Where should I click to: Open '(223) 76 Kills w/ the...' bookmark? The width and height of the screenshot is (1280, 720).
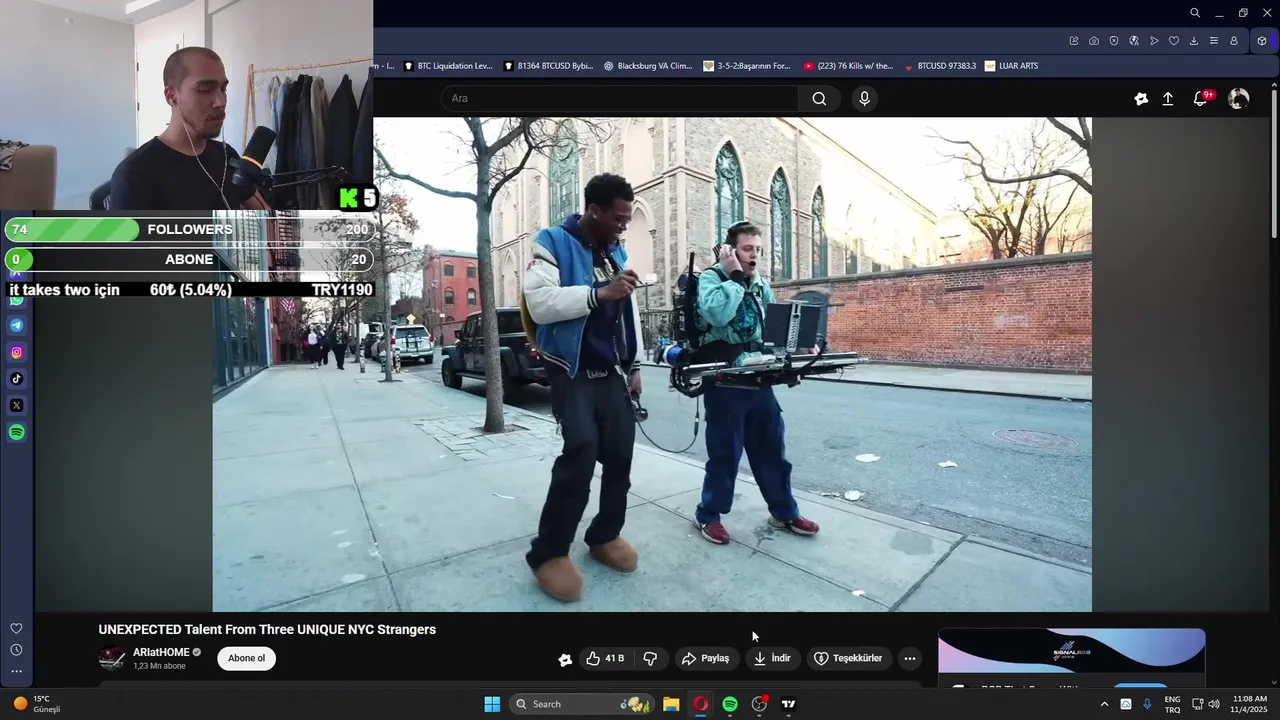(849, 66)
